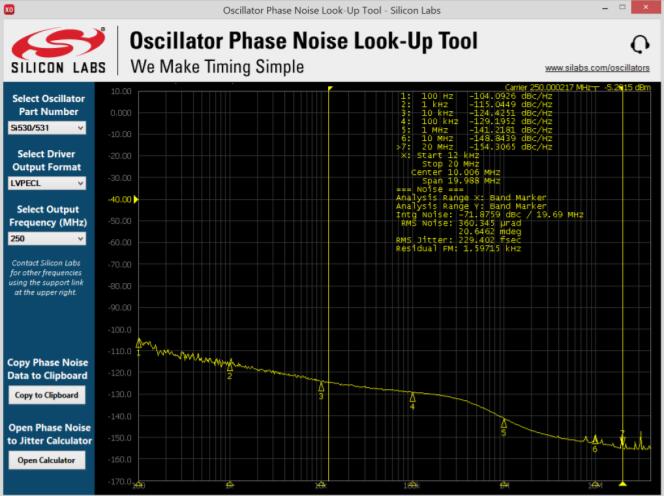Select marker 2 triangle at 1 kHz
664x496 pixels.
230,366
